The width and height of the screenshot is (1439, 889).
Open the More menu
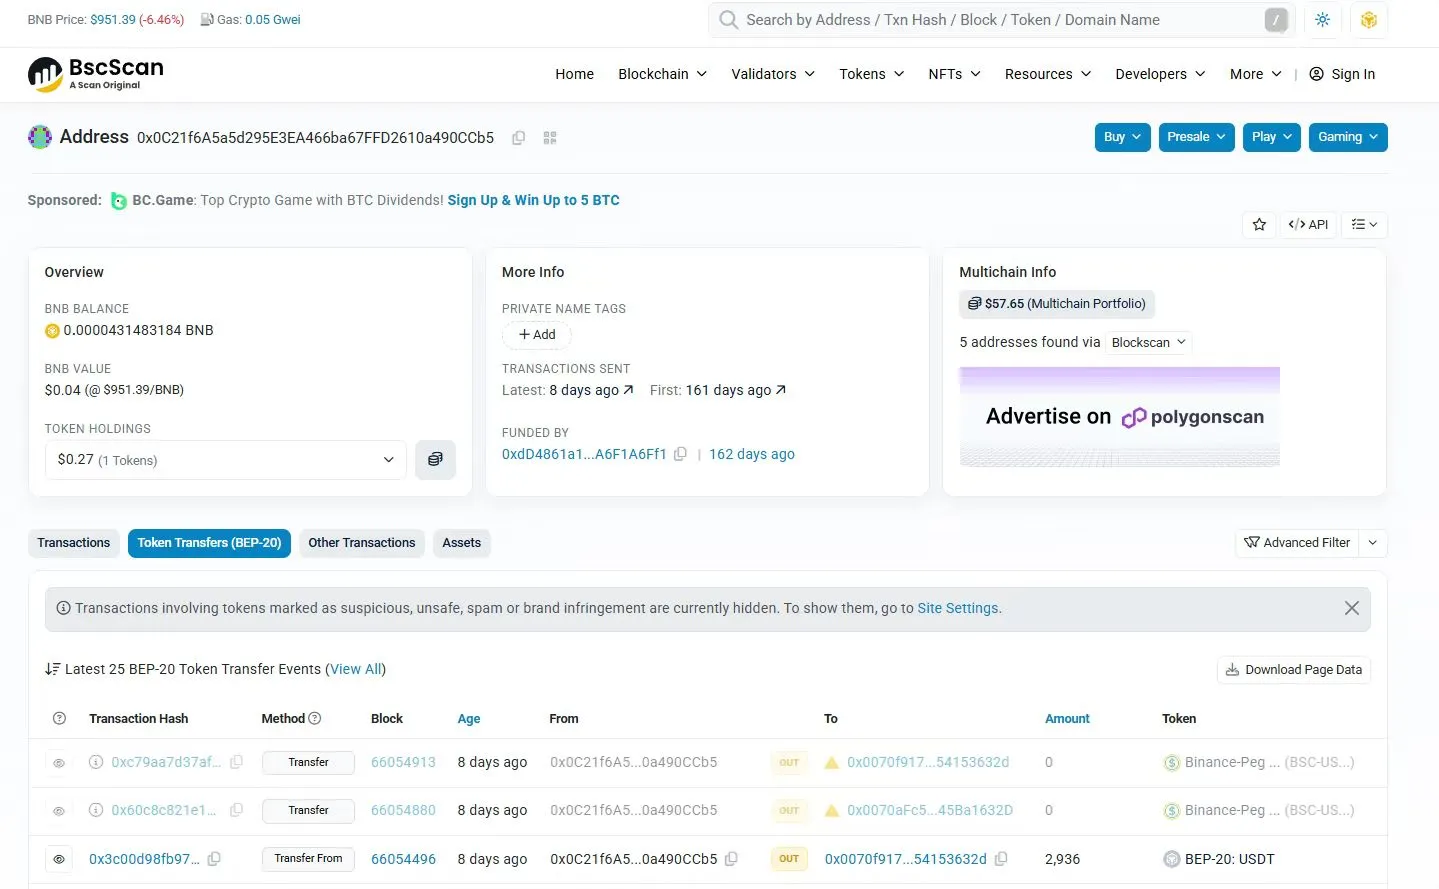tap(1255, 74)
